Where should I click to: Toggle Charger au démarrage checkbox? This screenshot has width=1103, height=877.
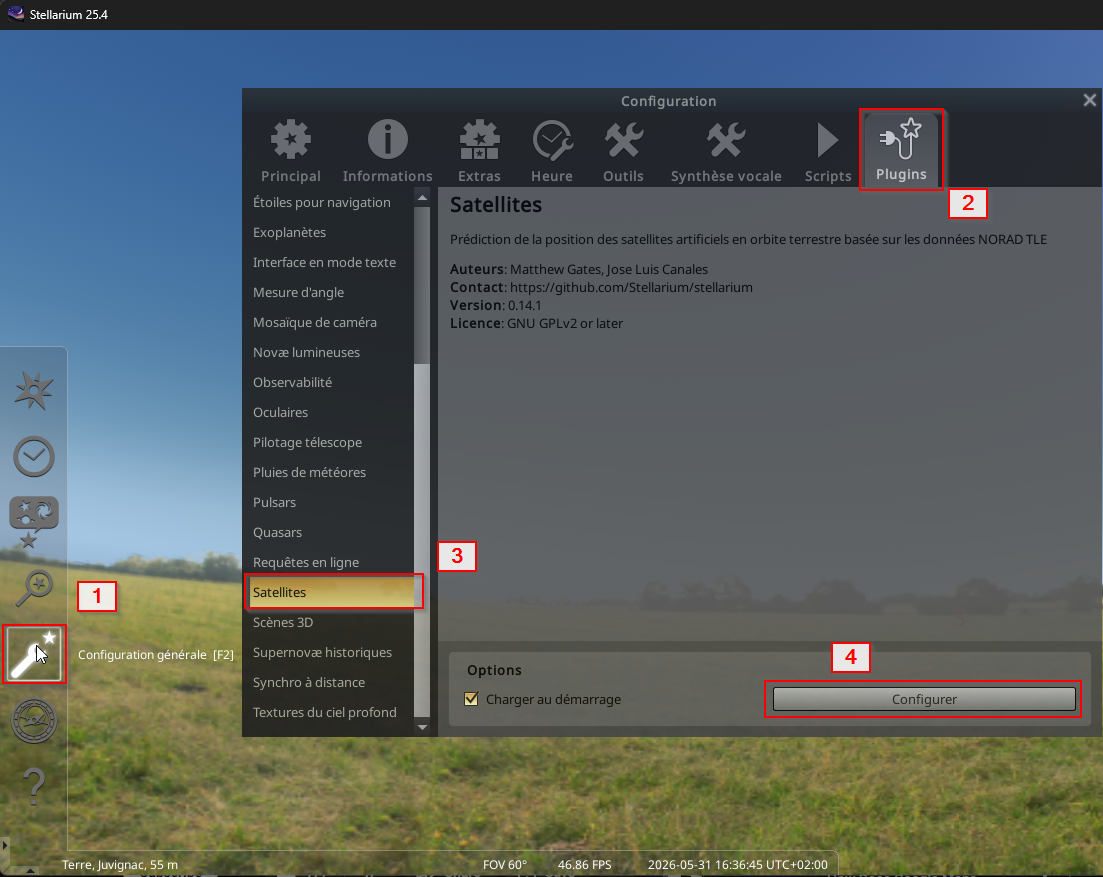point(471,699)
